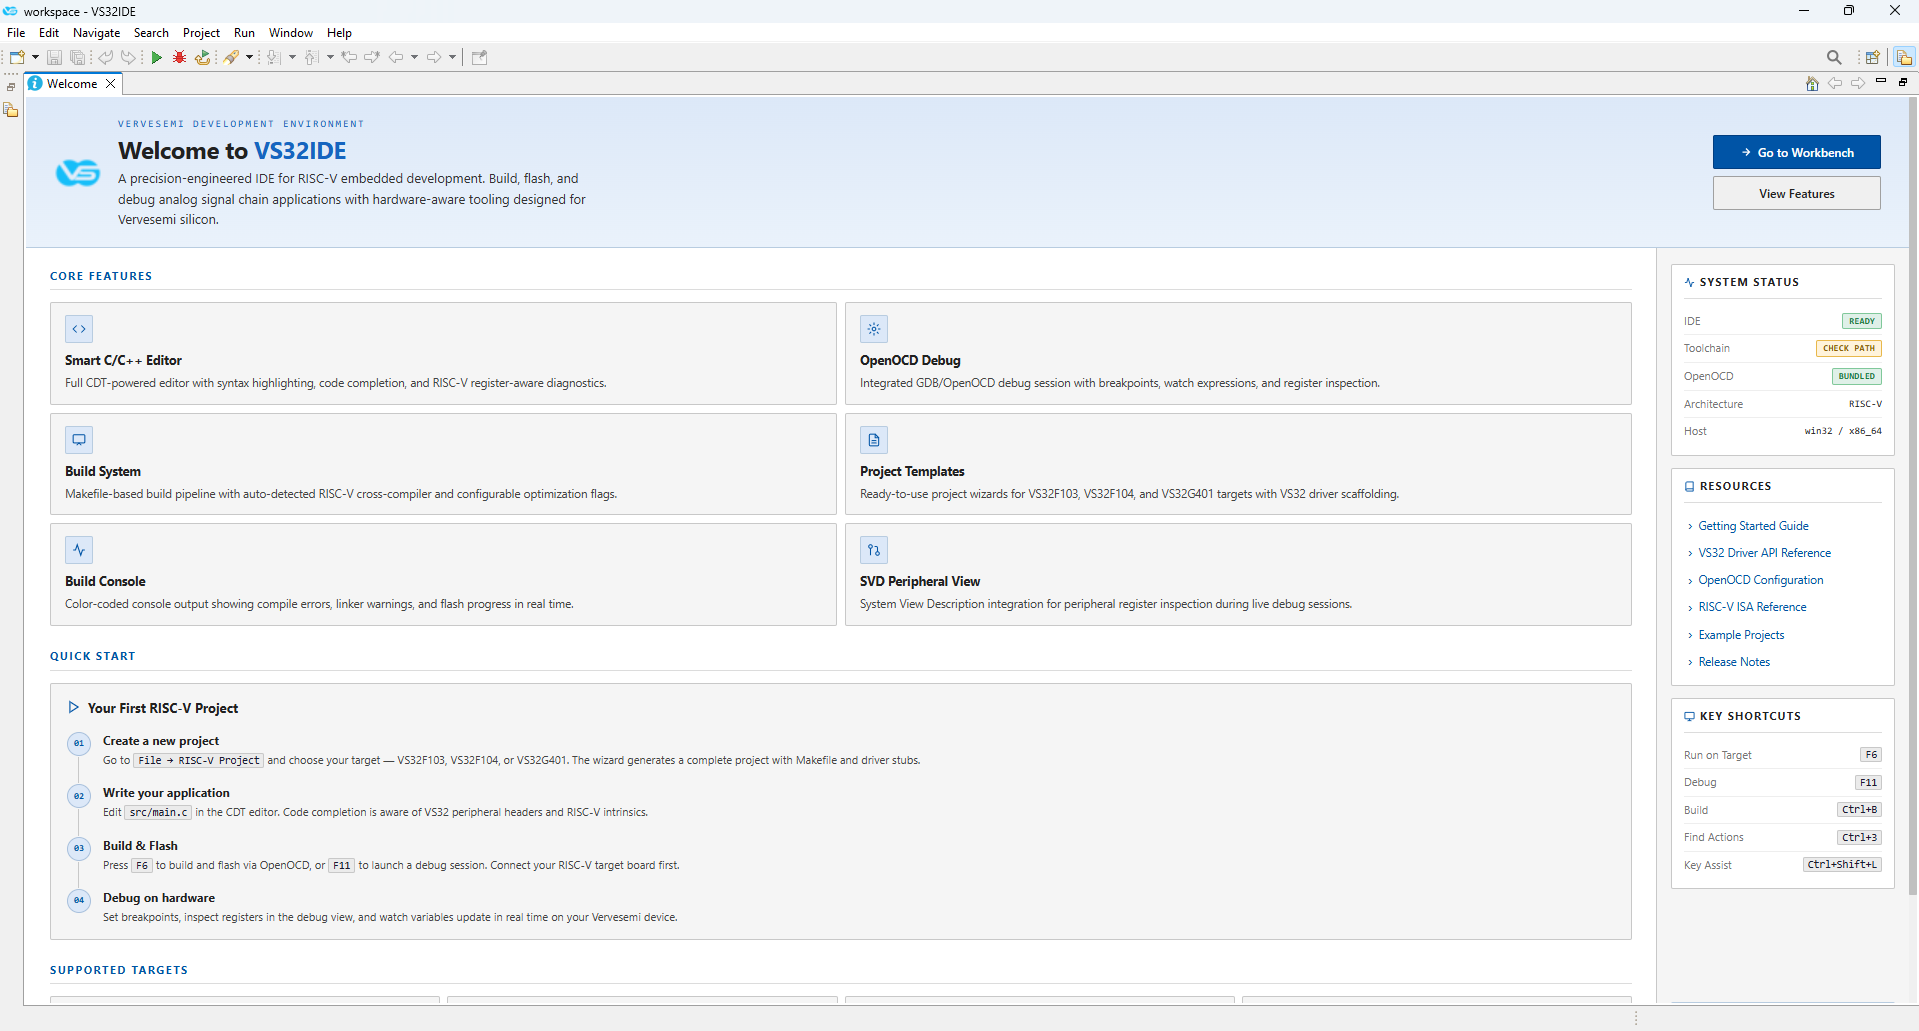1919x1031 pixels.
Task: Open search using the magnifier icon
Action: [x=1834, y=57]
